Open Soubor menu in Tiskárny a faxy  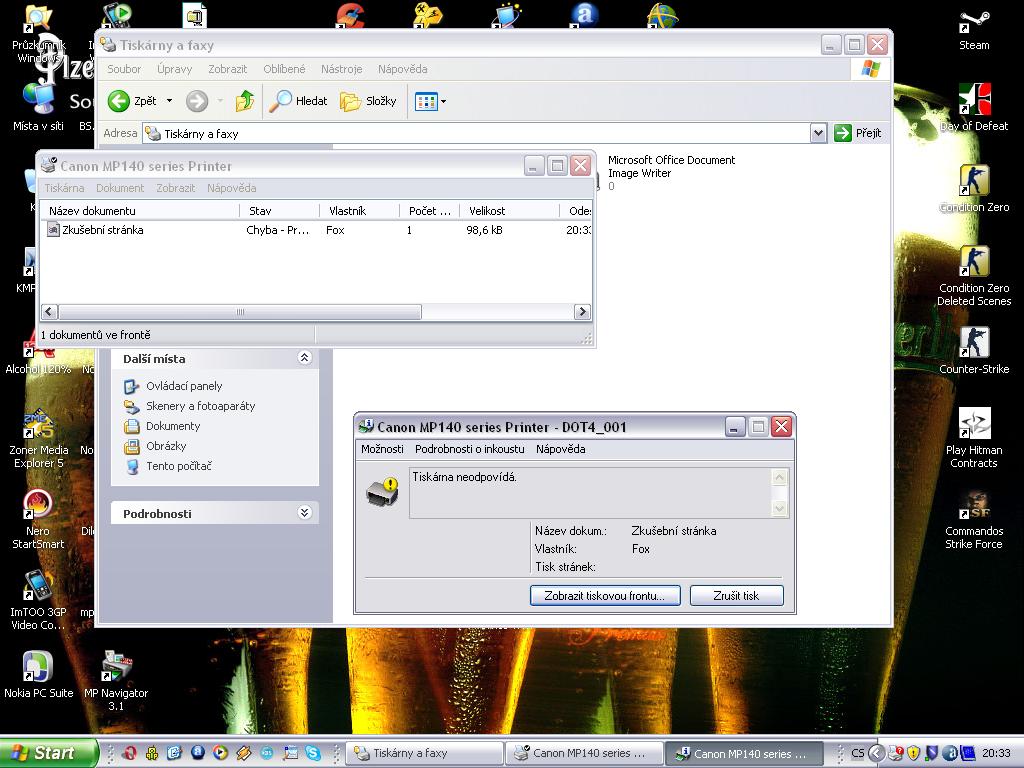[124, 69]
